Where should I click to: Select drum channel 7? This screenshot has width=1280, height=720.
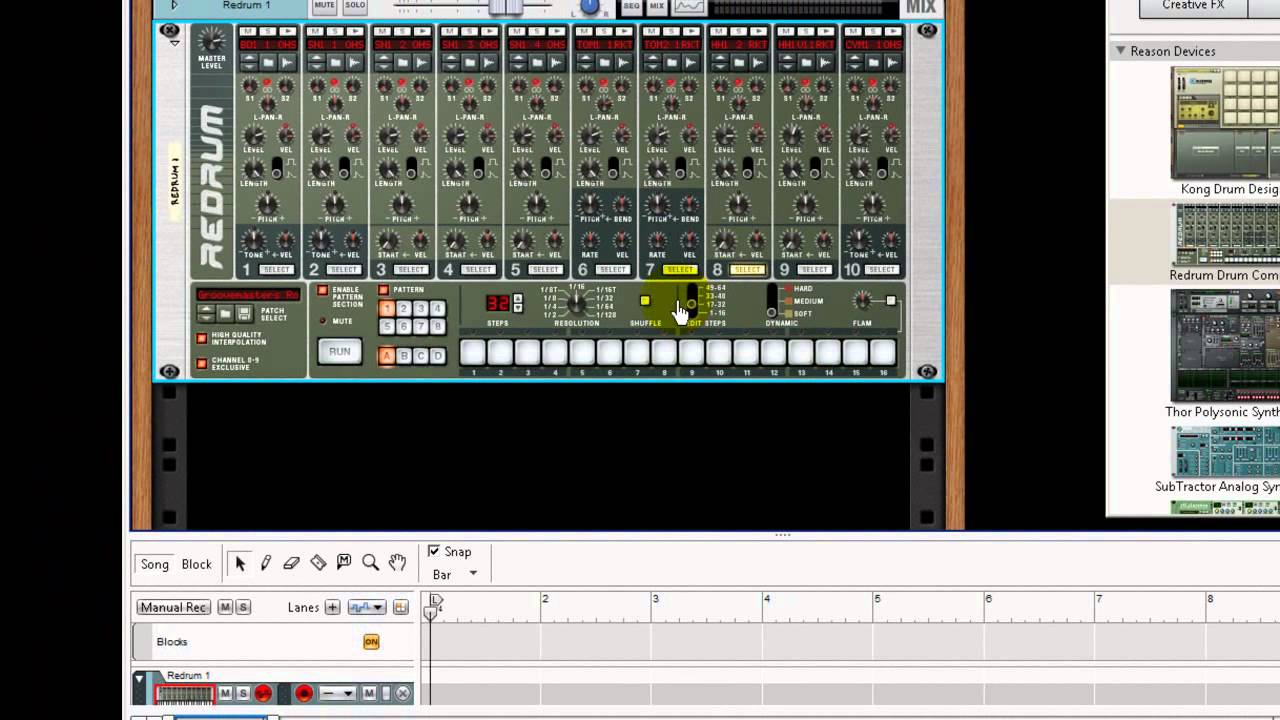click(x=680, y=270)
